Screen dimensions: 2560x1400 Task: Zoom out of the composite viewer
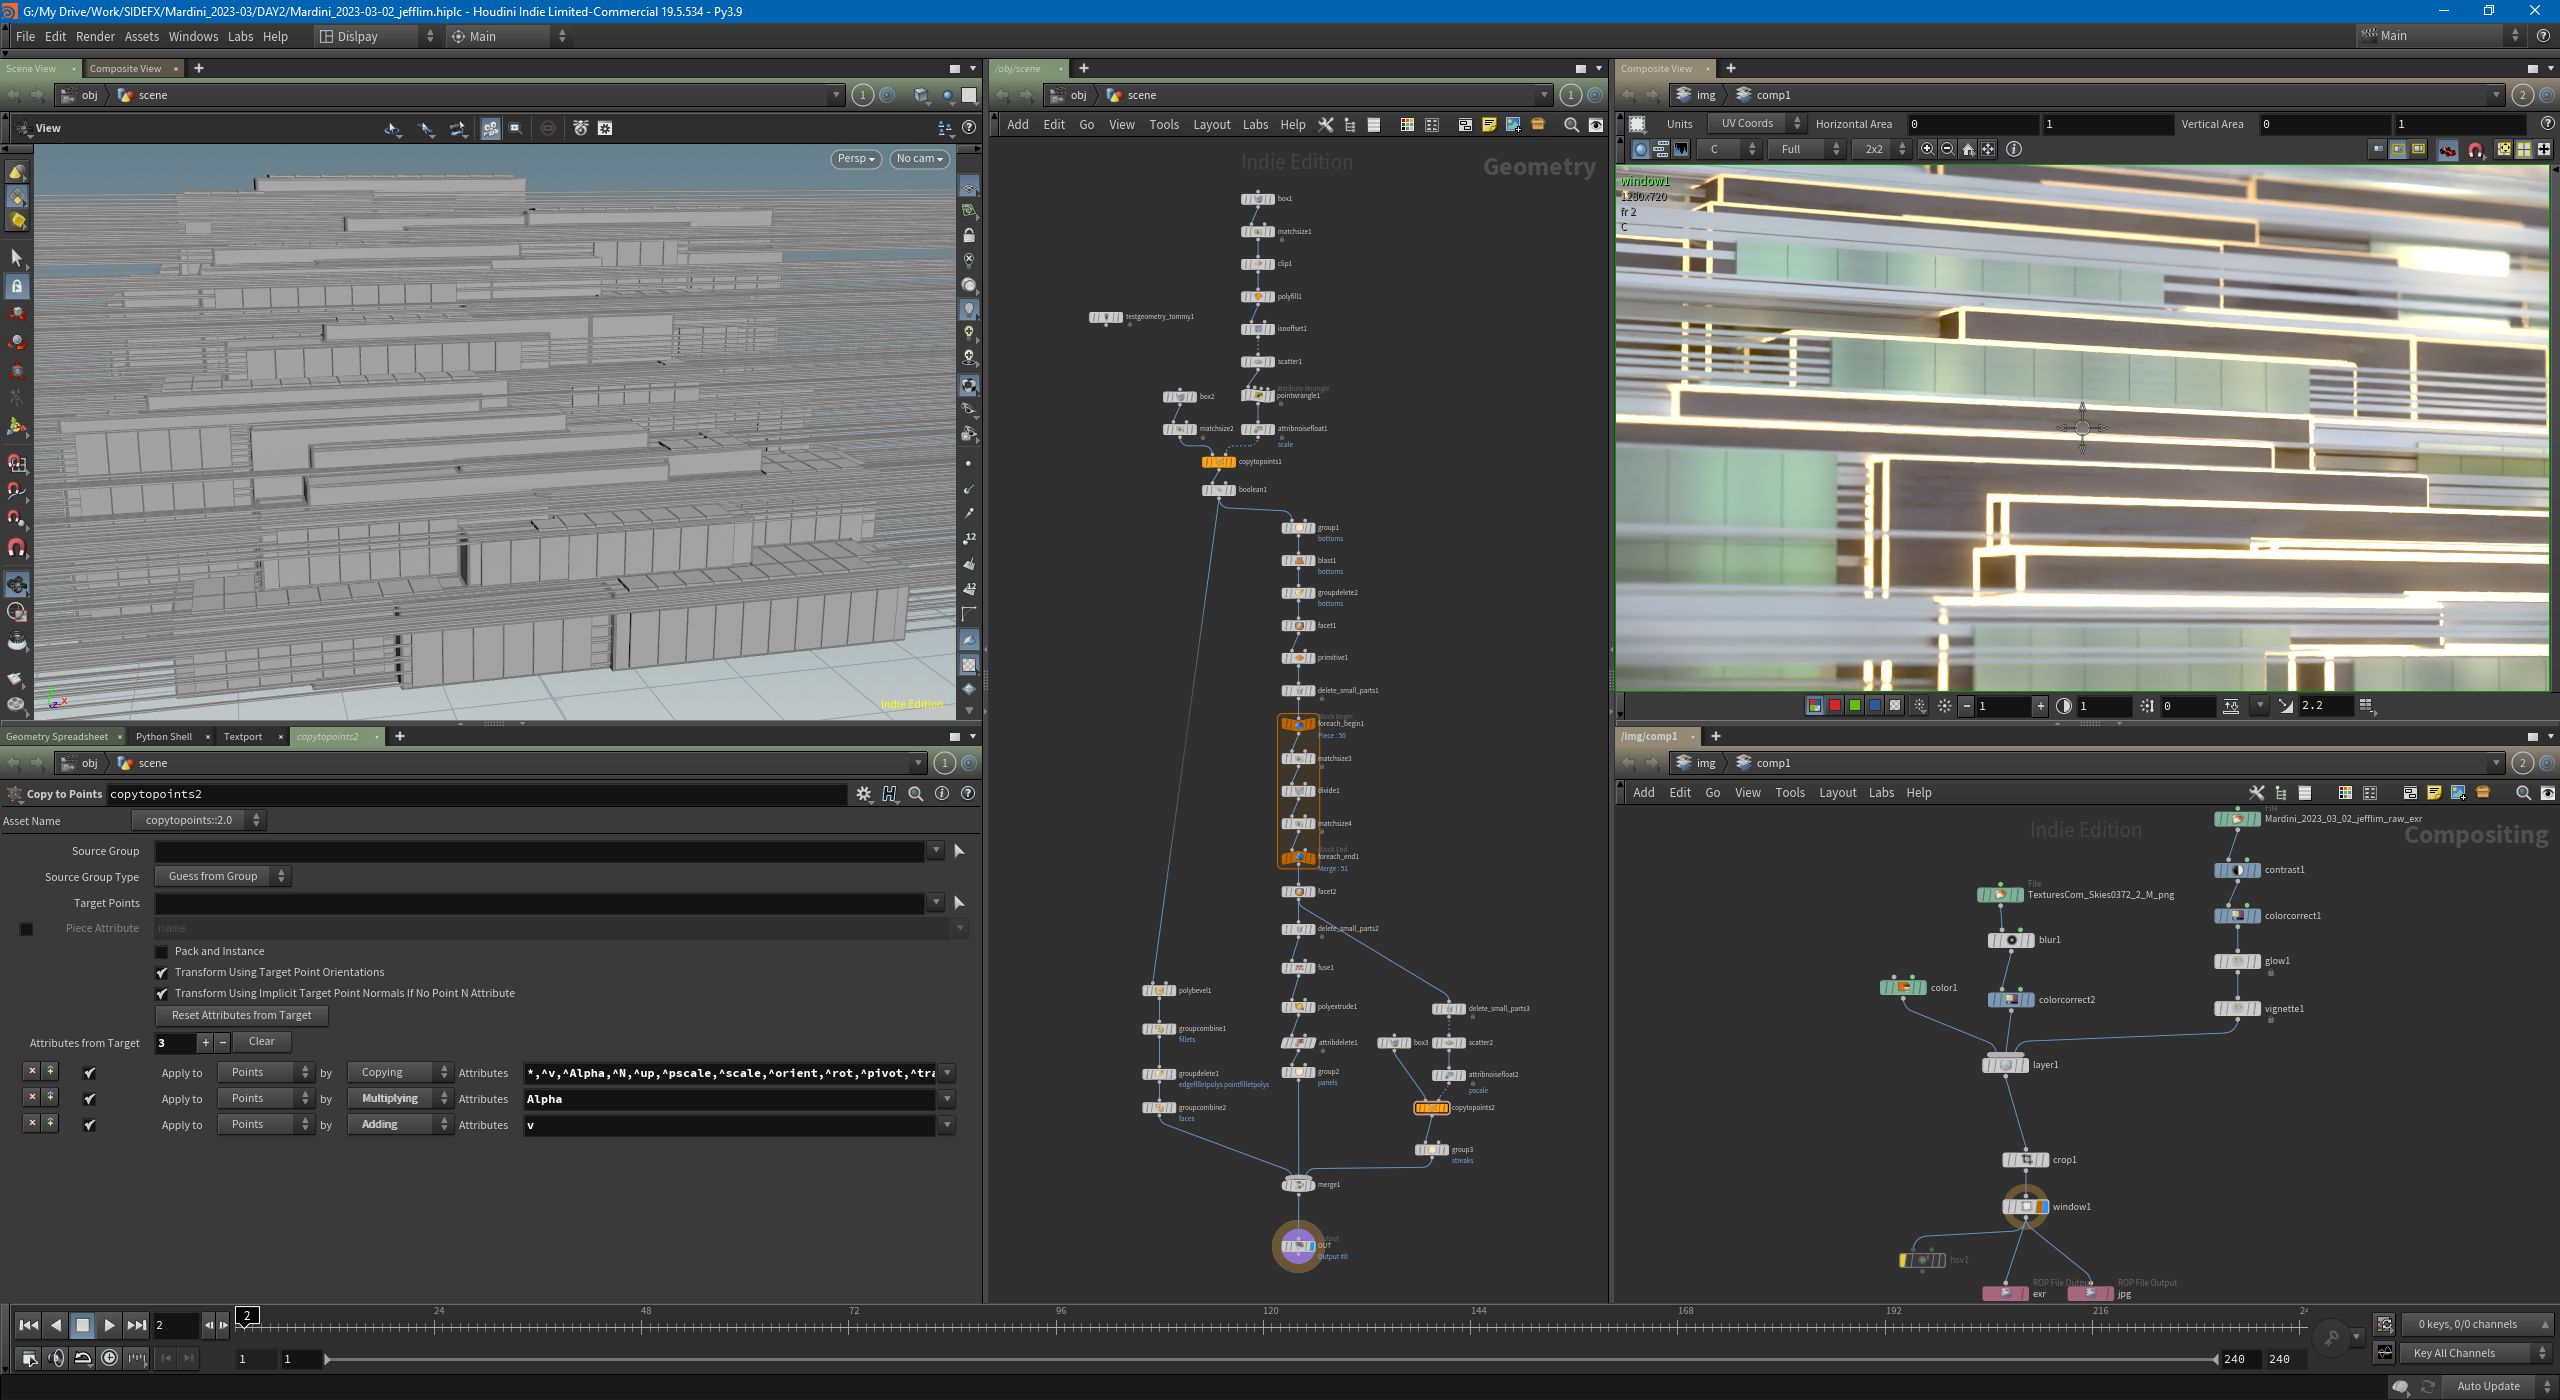pyautogui.click(x=1947, y=149)
